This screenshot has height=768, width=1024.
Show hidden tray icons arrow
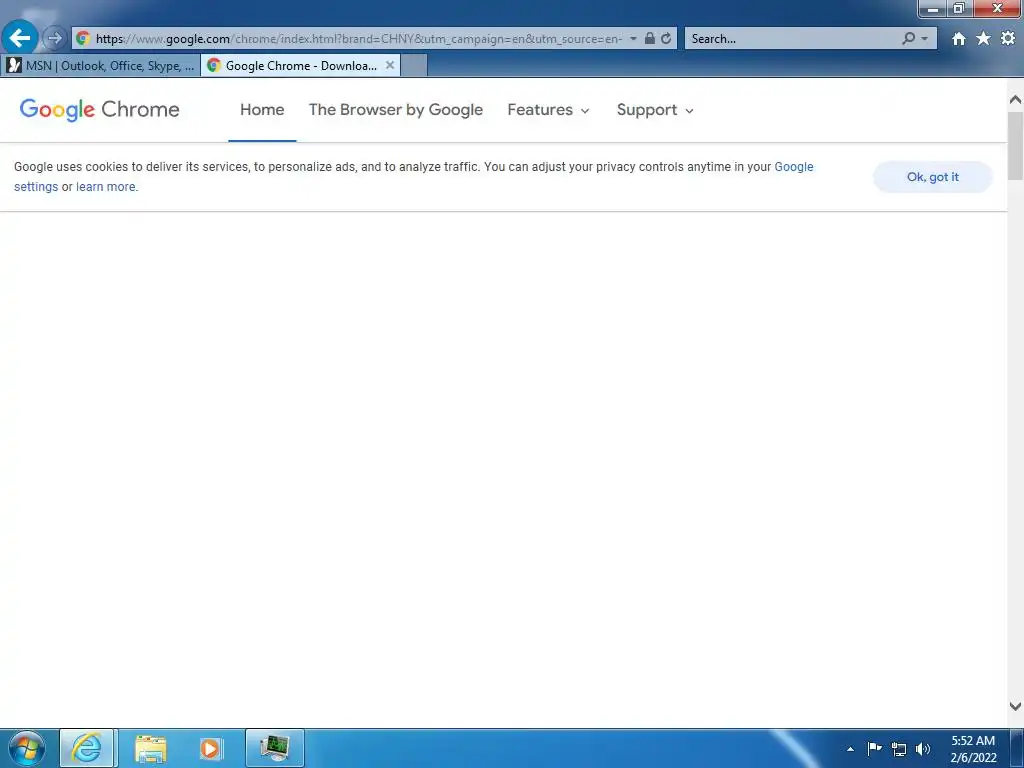click(x=850, y=749)
